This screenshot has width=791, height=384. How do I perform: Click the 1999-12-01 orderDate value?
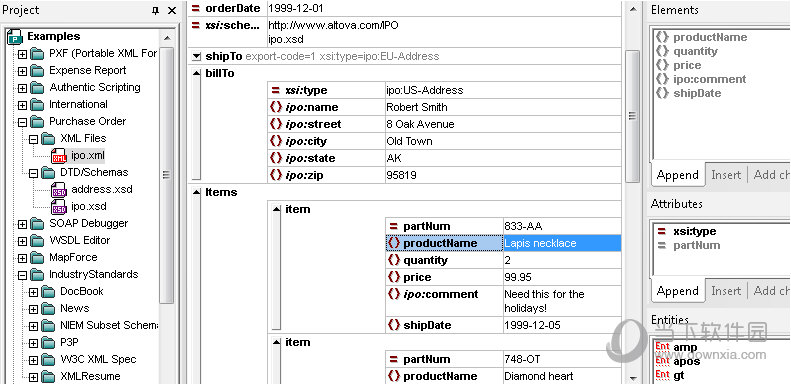click(296, 9)
